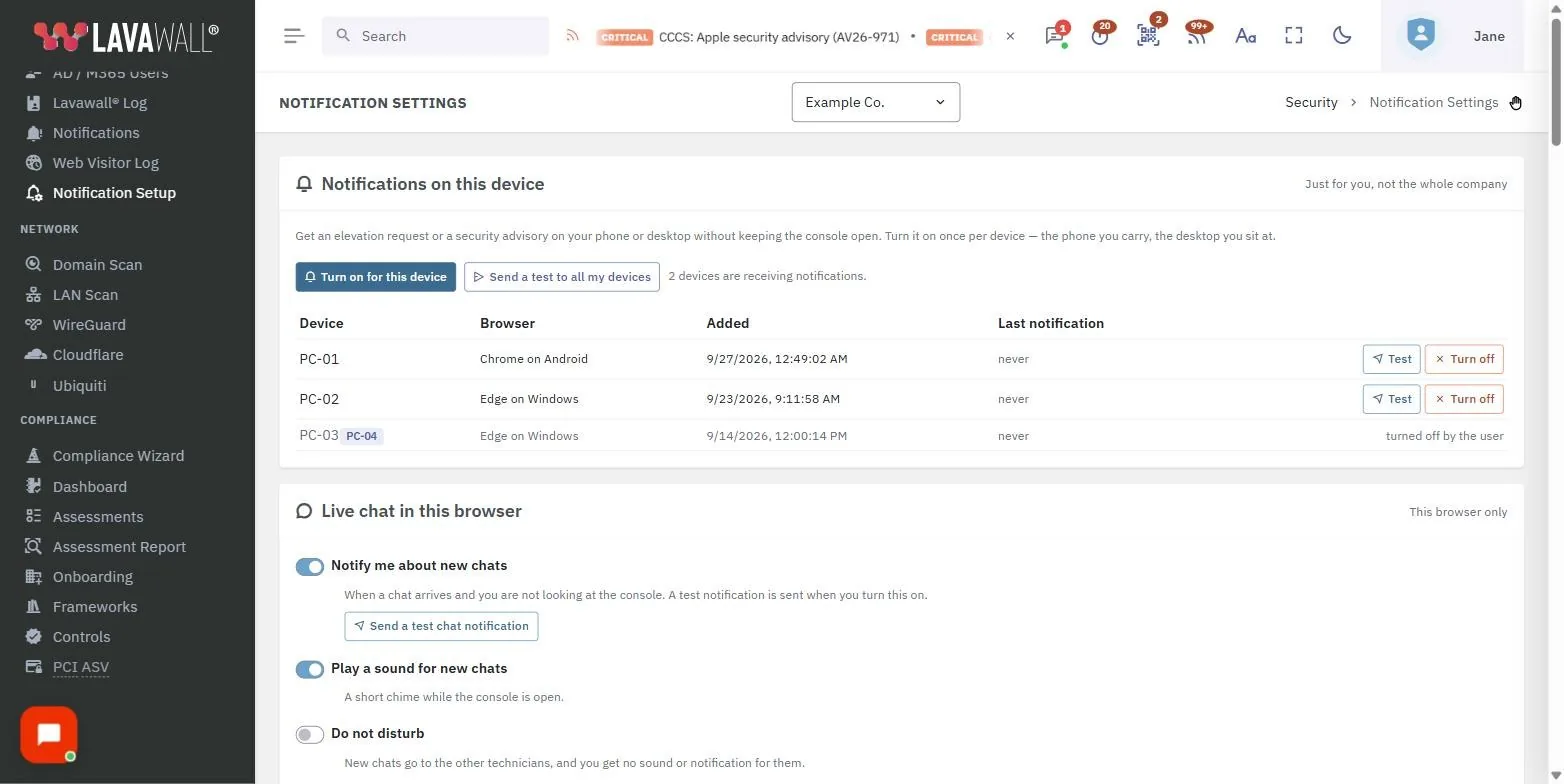Open the shield avatar user icon

tap(1420, 35)
